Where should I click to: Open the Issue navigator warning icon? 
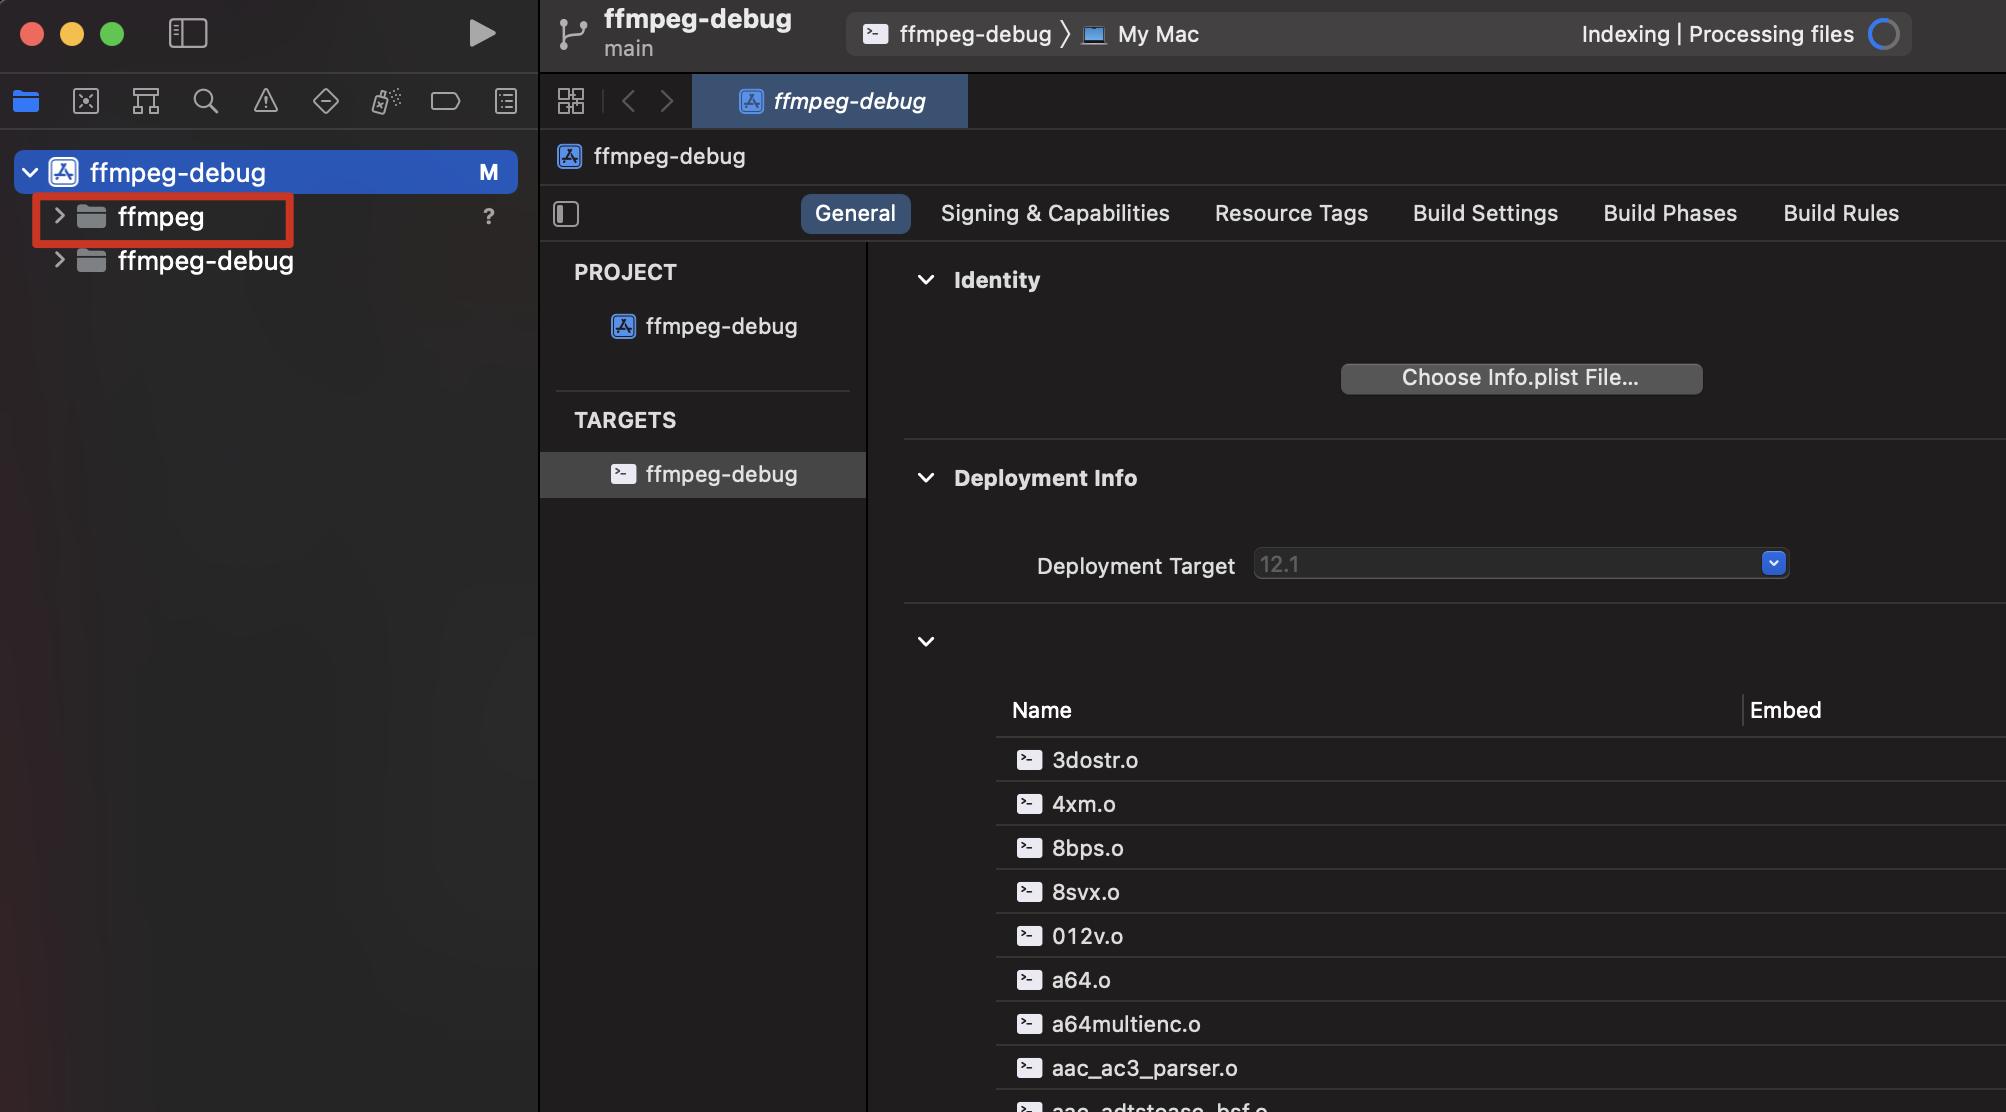[266, 101]
